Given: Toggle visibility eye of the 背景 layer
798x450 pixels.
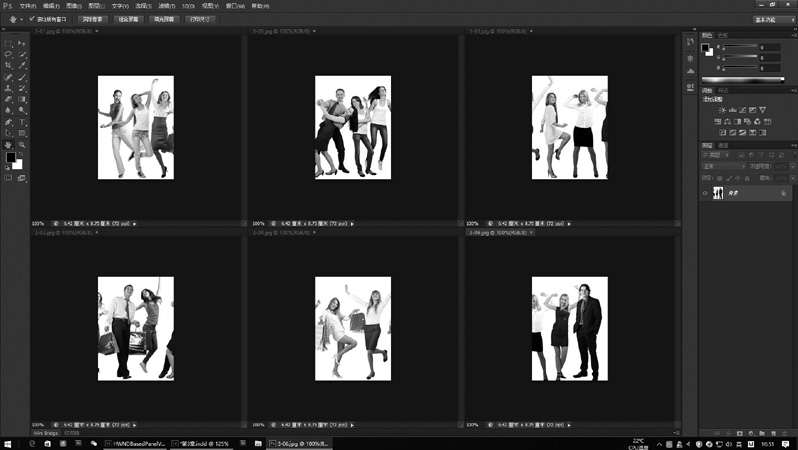Looking at the screenshot, I should (705, 193).
